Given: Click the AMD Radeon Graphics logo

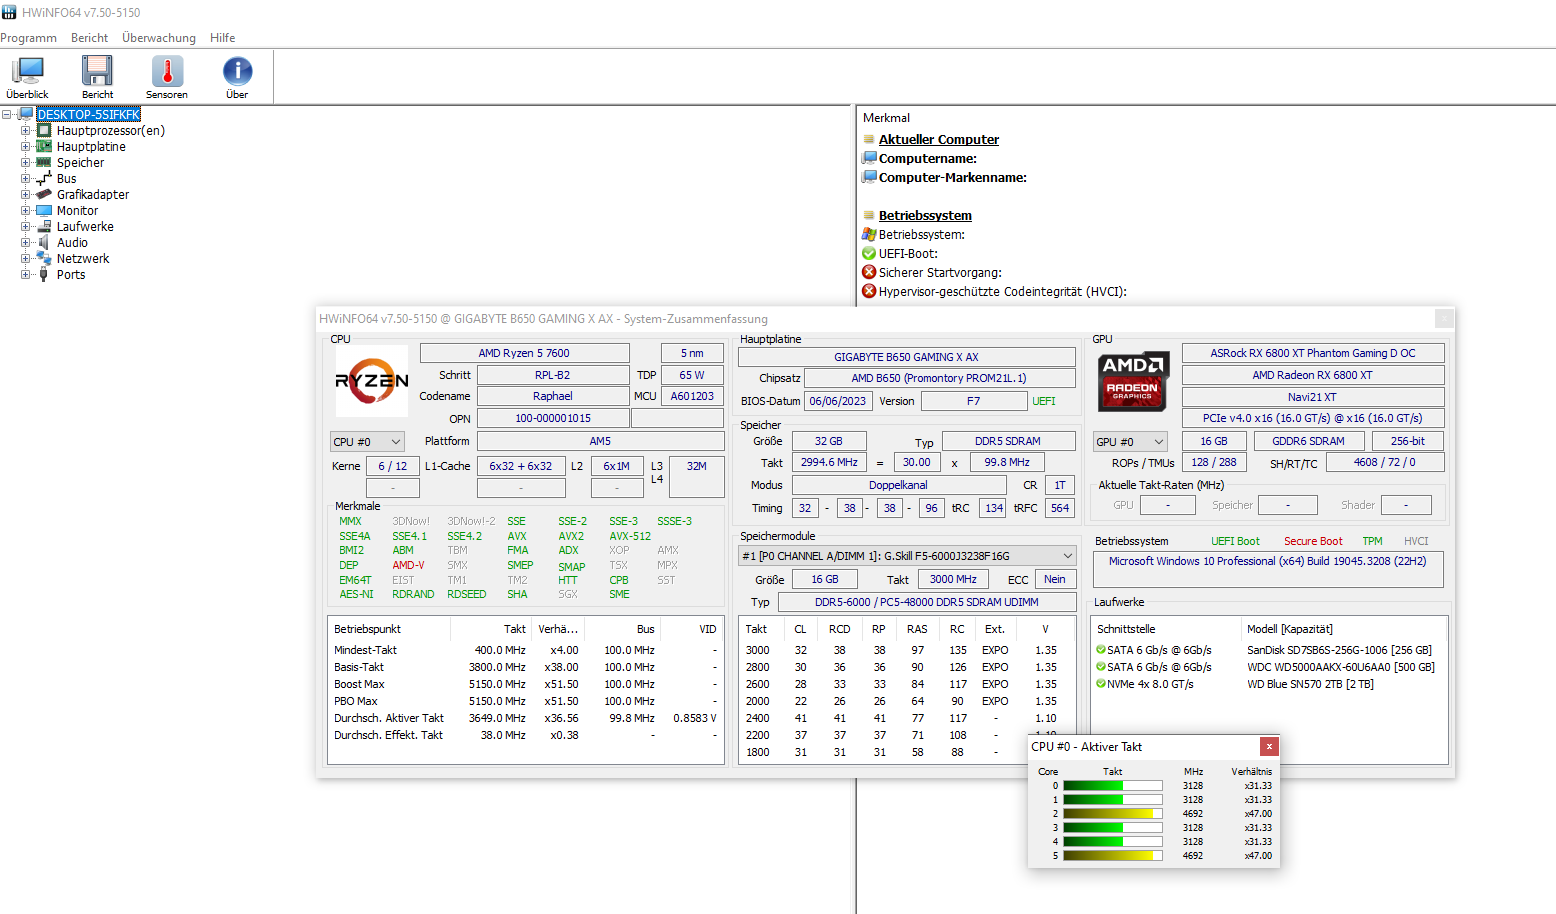Looking at the screenshot, I should (1133, 381).
